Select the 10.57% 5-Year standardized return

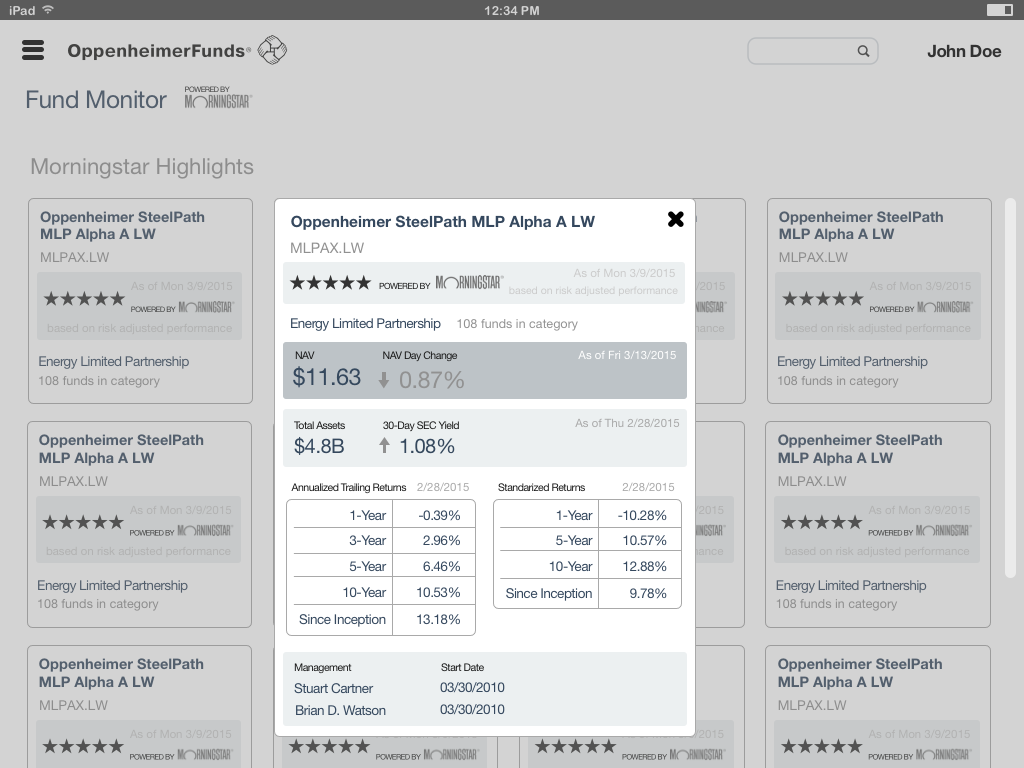(645, 541)
